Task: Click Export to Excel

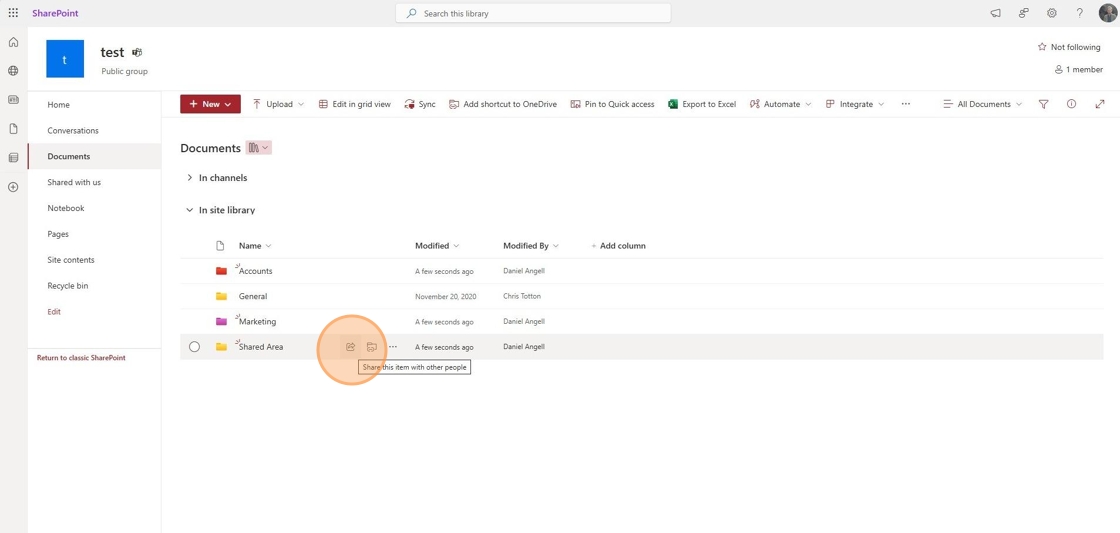Action: (x=702, y=104)
